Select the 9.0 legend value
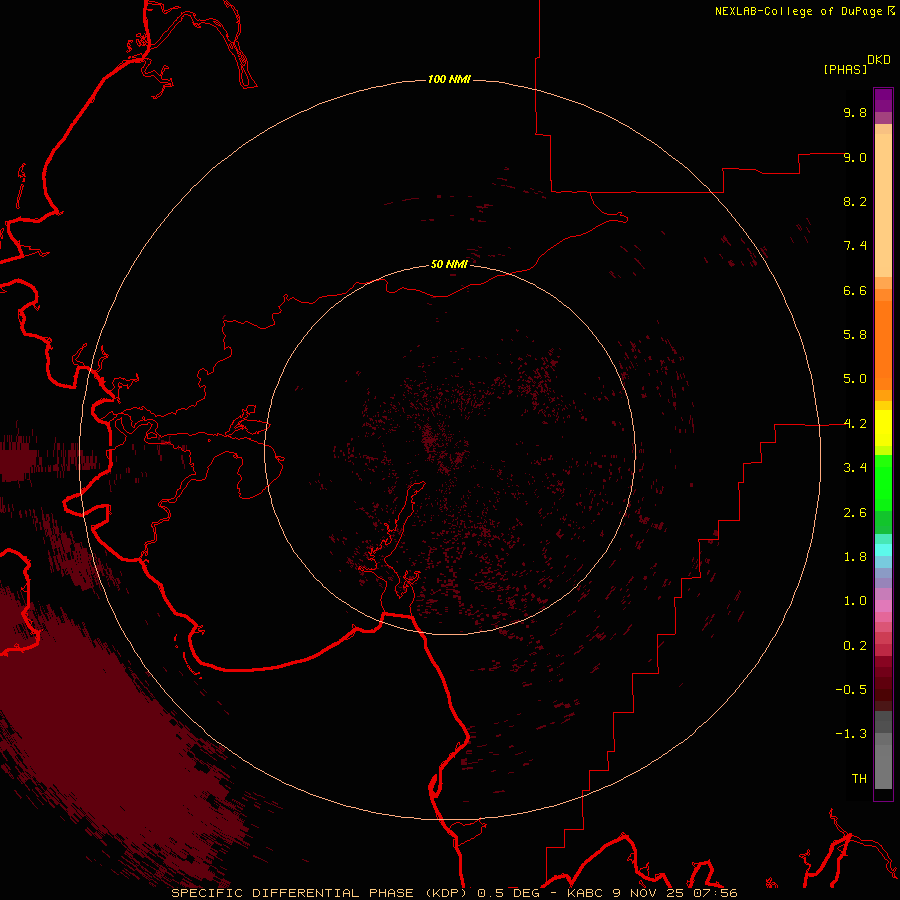This screenshot has height=900, width=900. coord(855,157)
